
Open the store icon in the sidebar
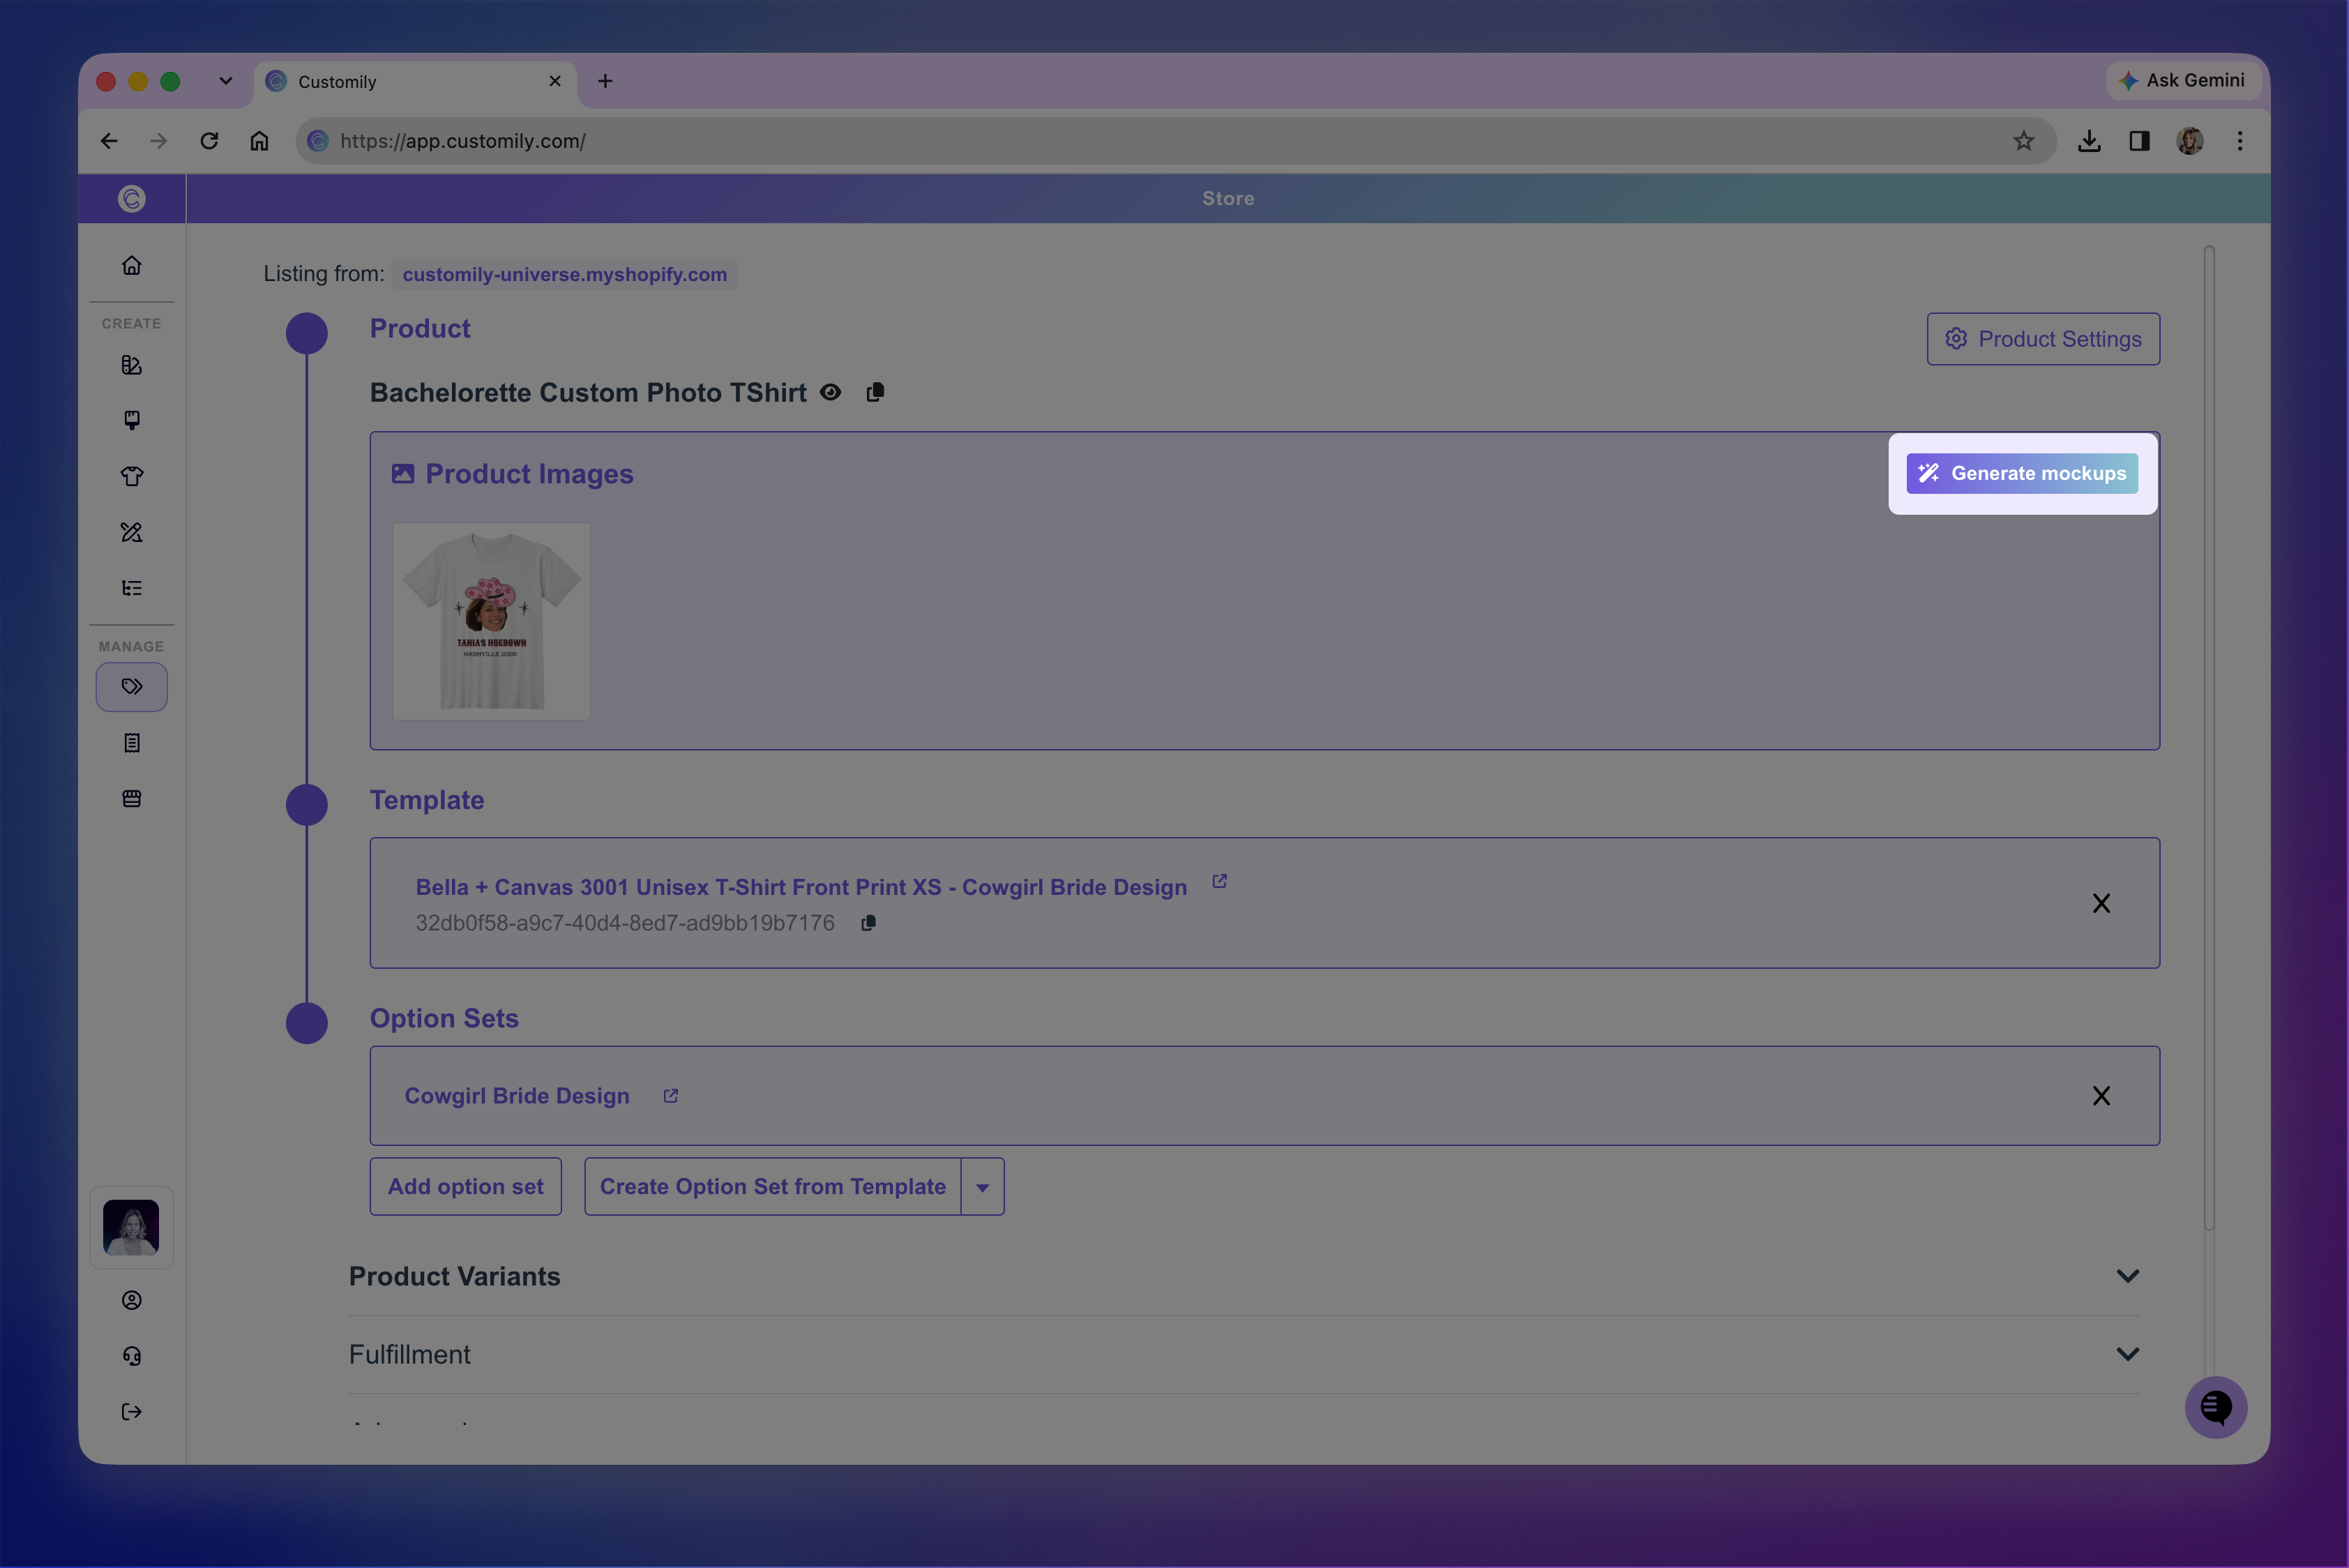pyautogui.click(x=132, y=798)
